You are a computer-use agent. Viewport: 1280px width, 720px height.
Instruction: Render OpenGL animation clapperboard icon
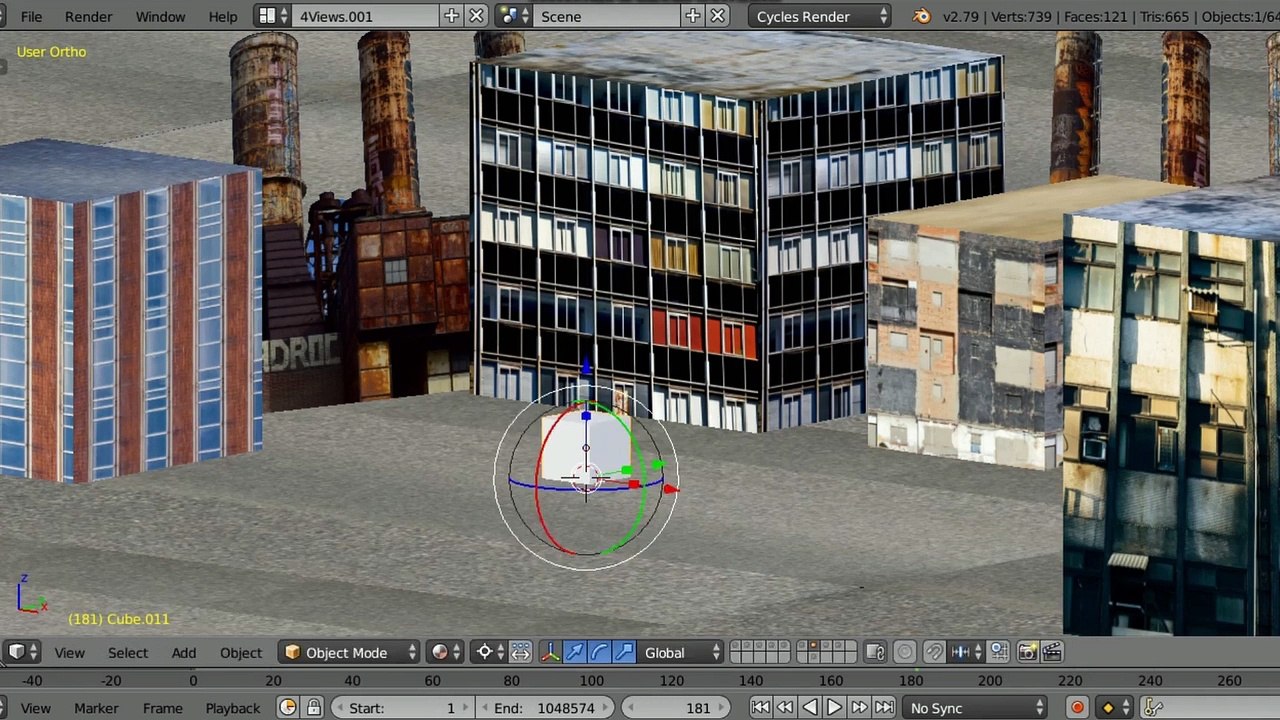(1052, 652)
